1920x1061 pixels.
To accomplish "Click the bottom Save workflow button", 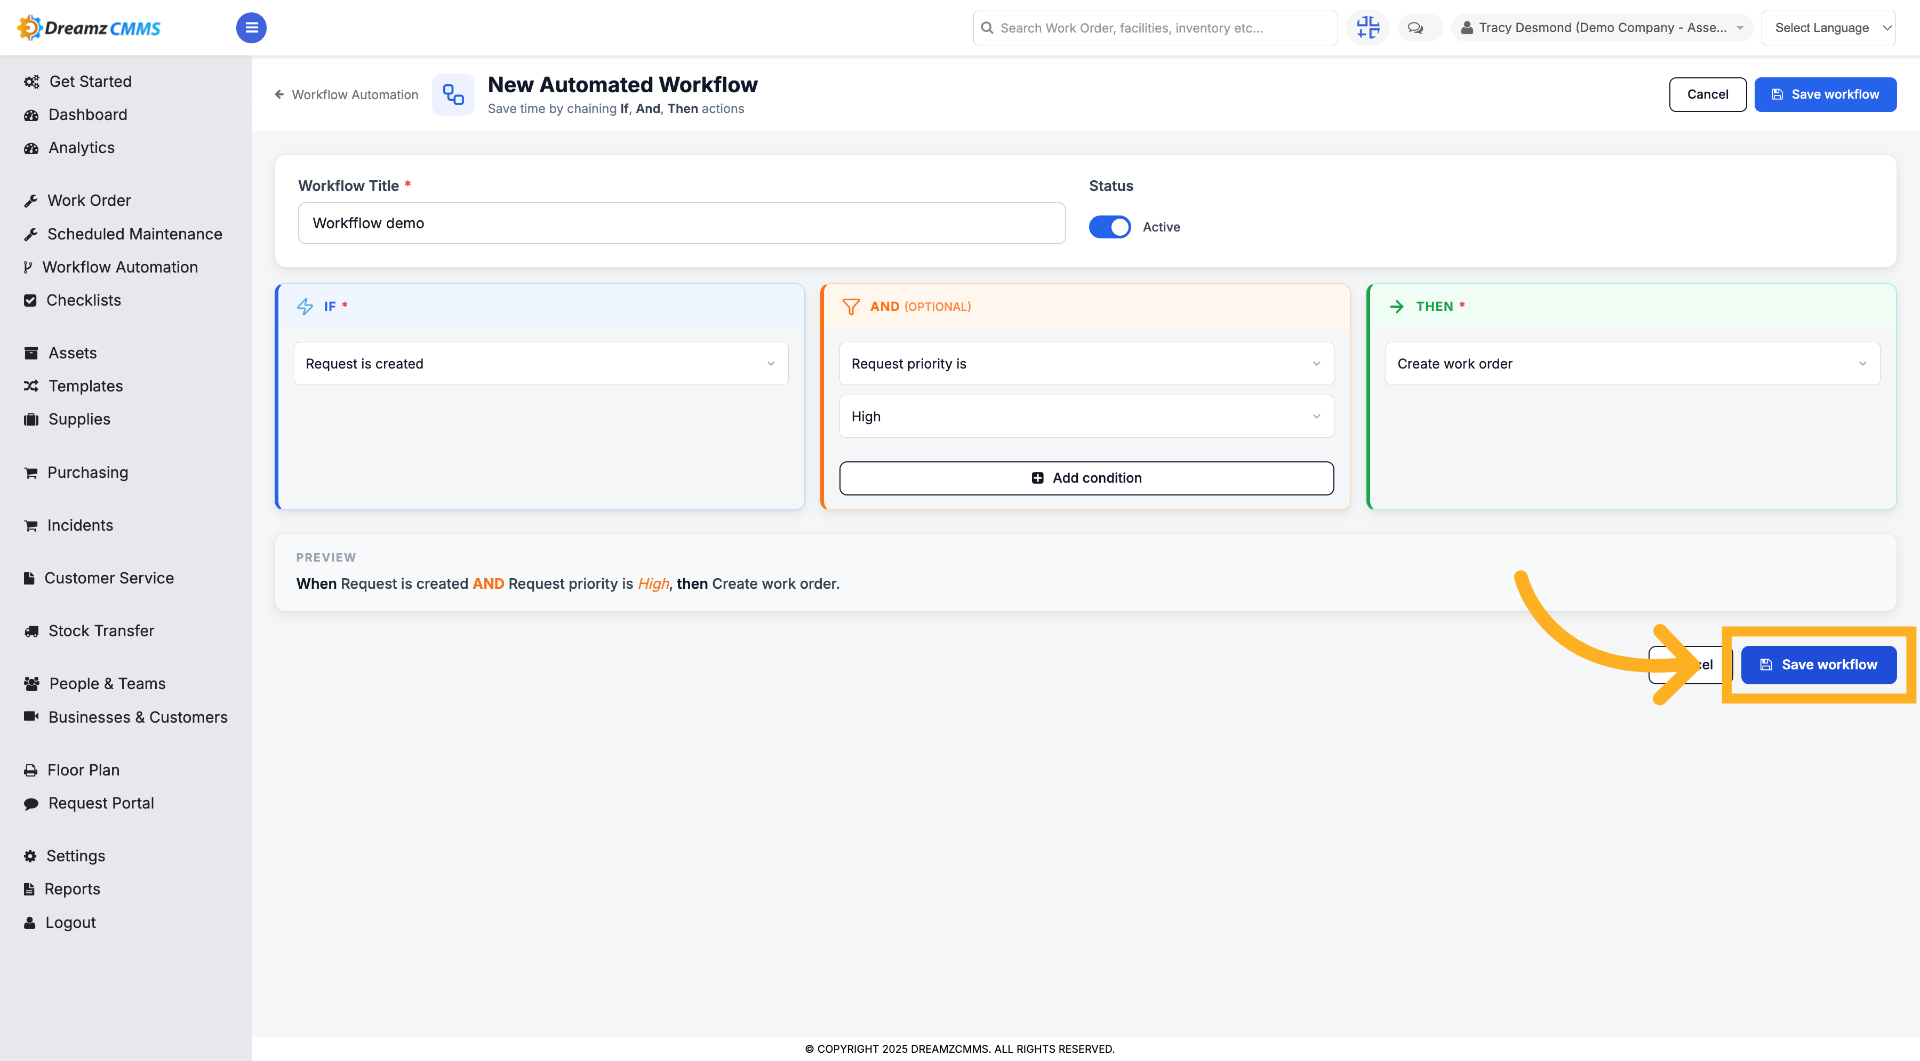I will pyautogui.click(x=1818, y=665).
